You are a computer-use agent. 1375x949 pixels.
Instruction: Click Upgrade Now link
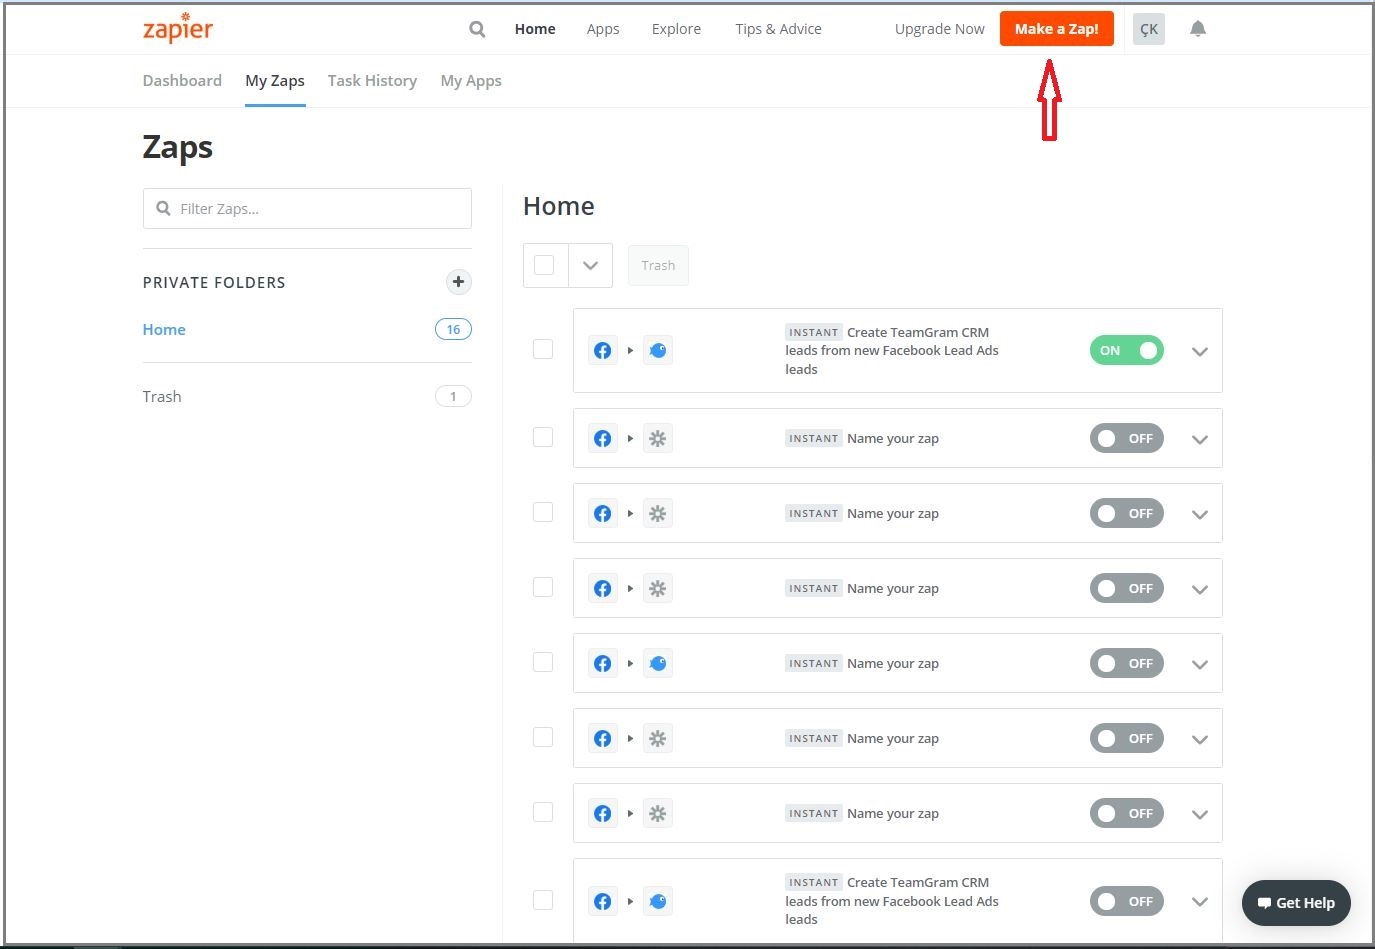click(940, 29)
